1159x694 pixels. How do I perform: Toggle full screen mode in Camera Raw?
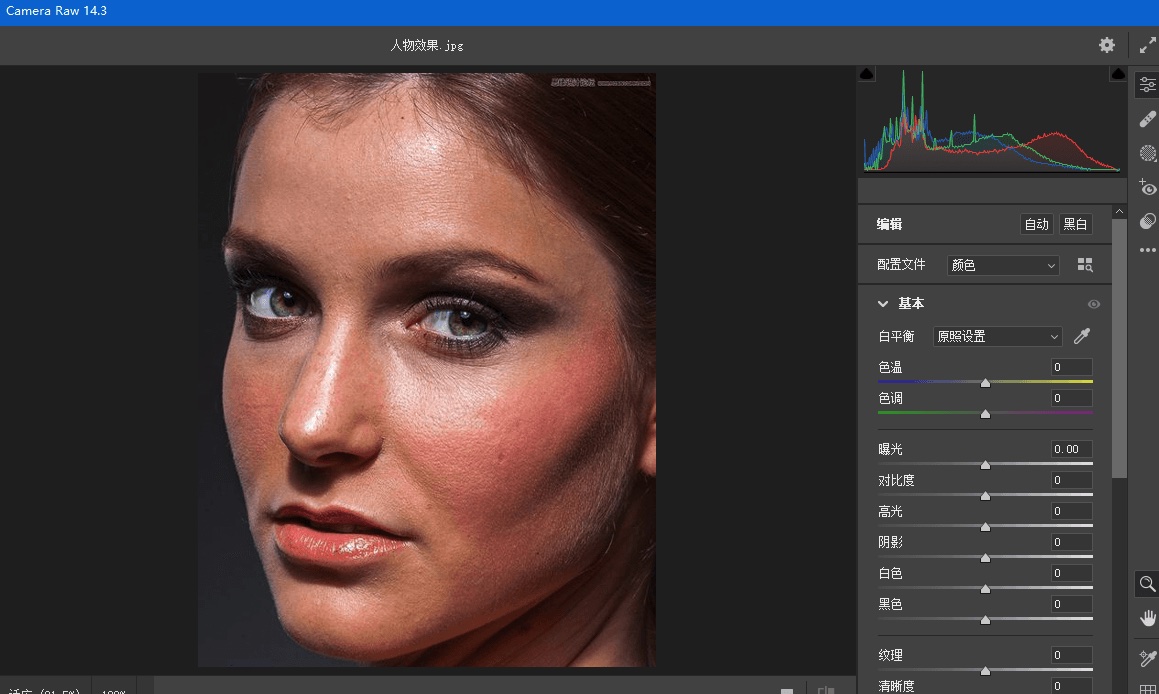point(1146,45)
